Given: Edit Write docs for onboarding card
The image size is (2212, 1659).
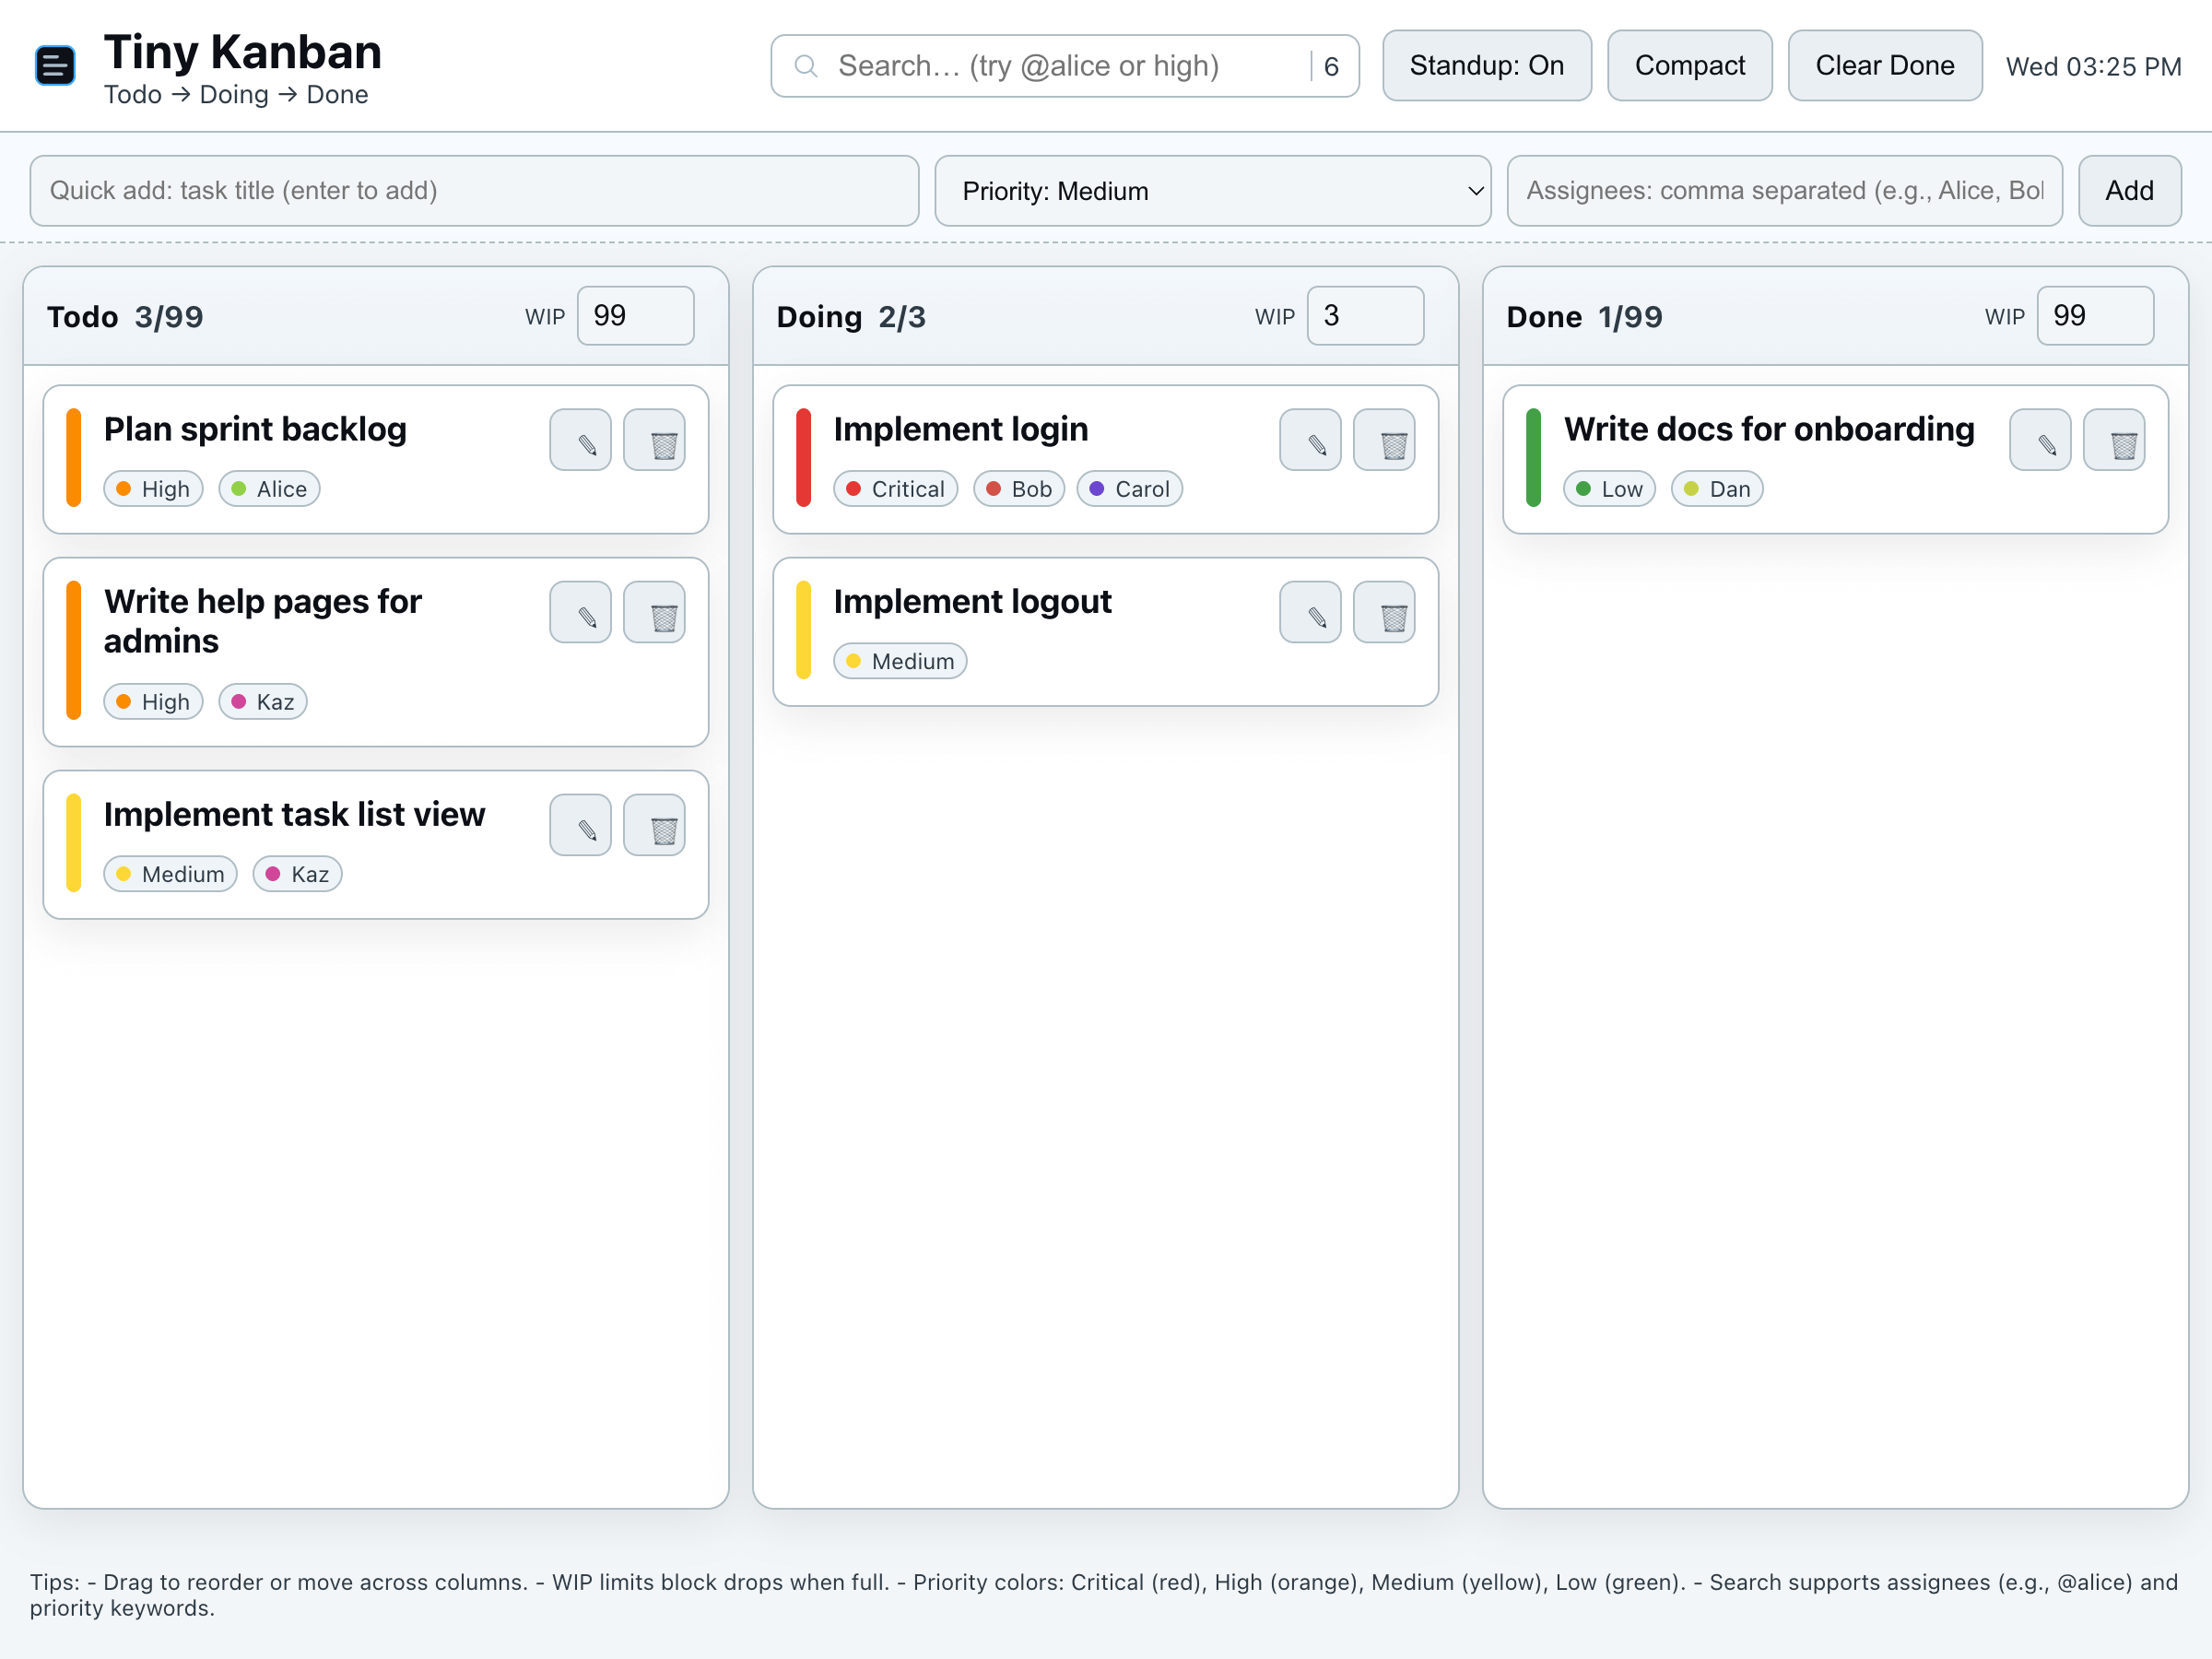Looking at the screenshot, I should [2040, 440].
